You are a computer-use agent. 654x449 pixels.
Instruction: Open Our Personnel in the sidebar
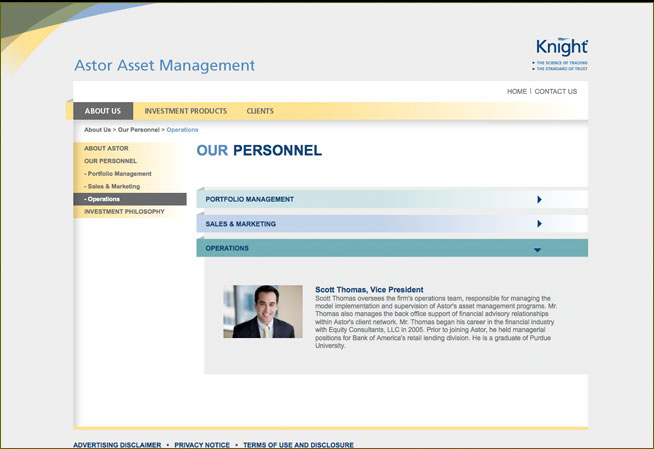click(111, 161)
